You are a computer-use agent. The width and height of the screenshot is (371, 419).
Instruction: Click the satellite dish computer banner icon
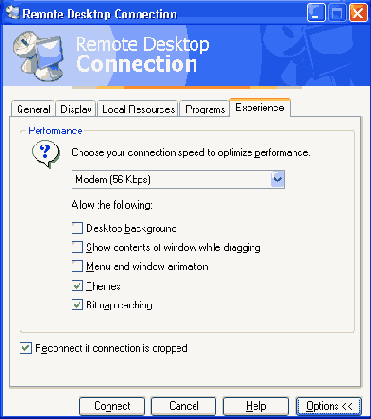pyautogui.click(x=38, y=56)
